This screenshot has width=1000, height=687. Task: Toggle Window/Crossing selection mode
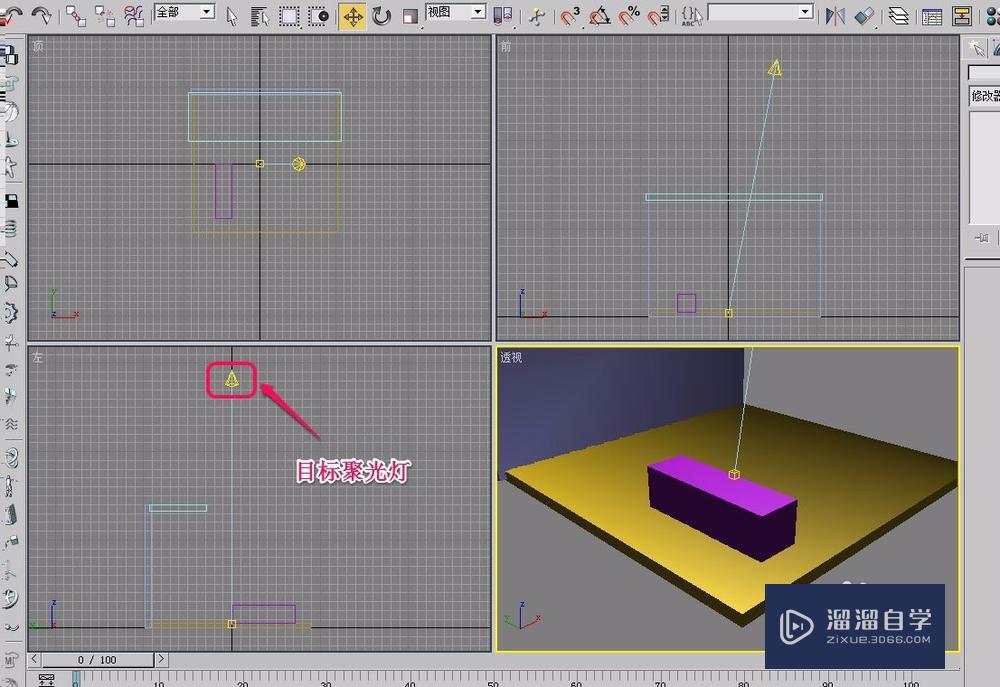click(x=318, y=15)
